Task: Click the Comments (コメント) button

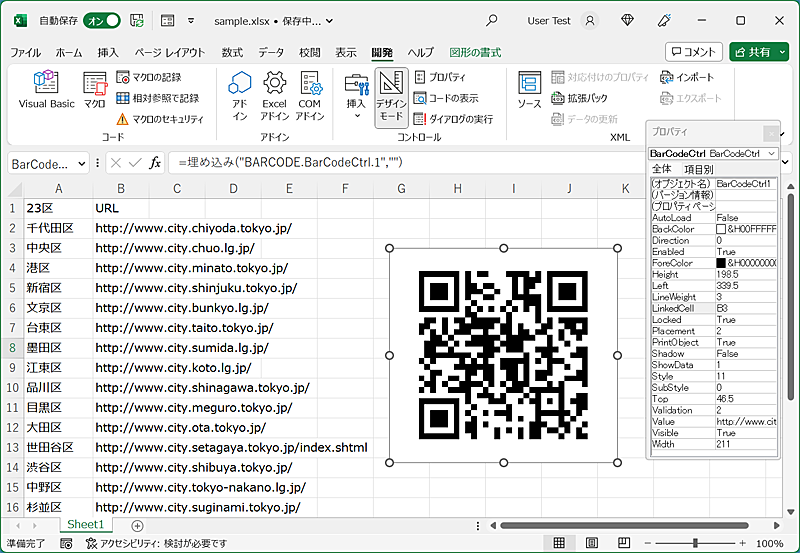Action: [694, 52]
